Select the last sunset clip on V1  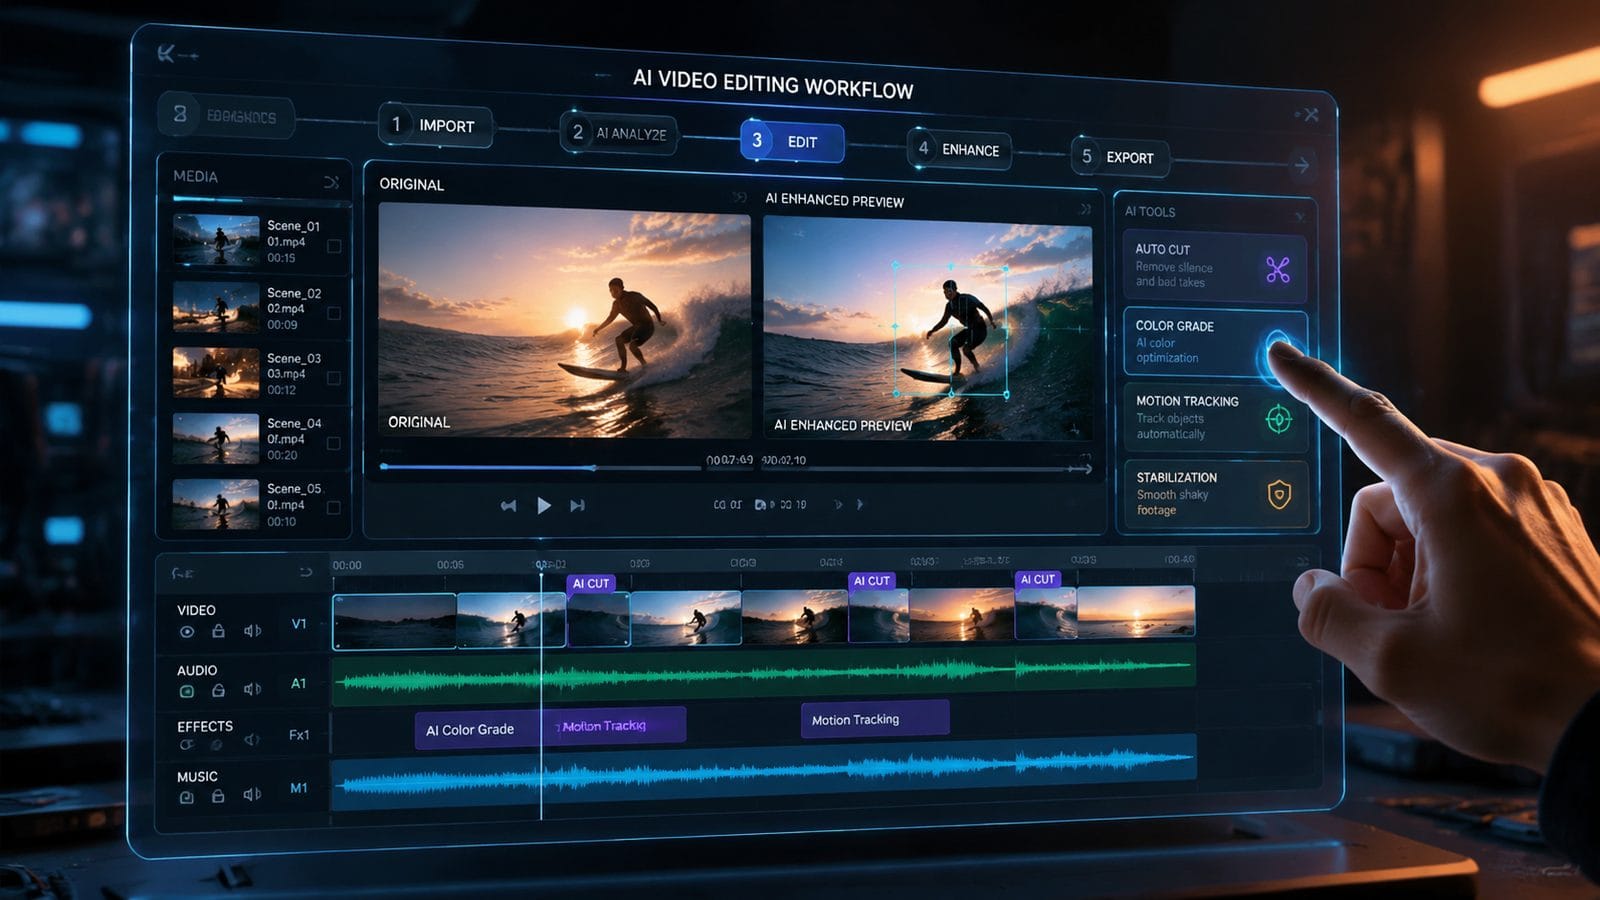click(x=1136, y=611)
